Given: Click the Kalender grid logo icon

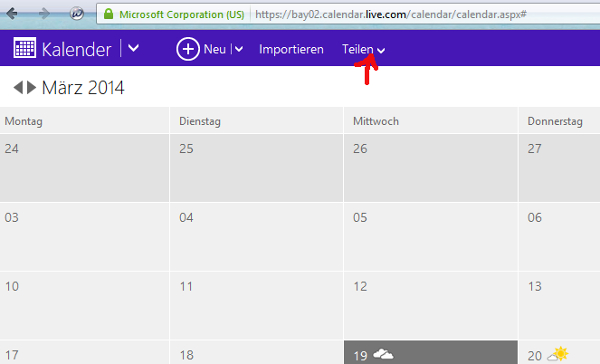Looking at the screenshot, I should 25,48.
